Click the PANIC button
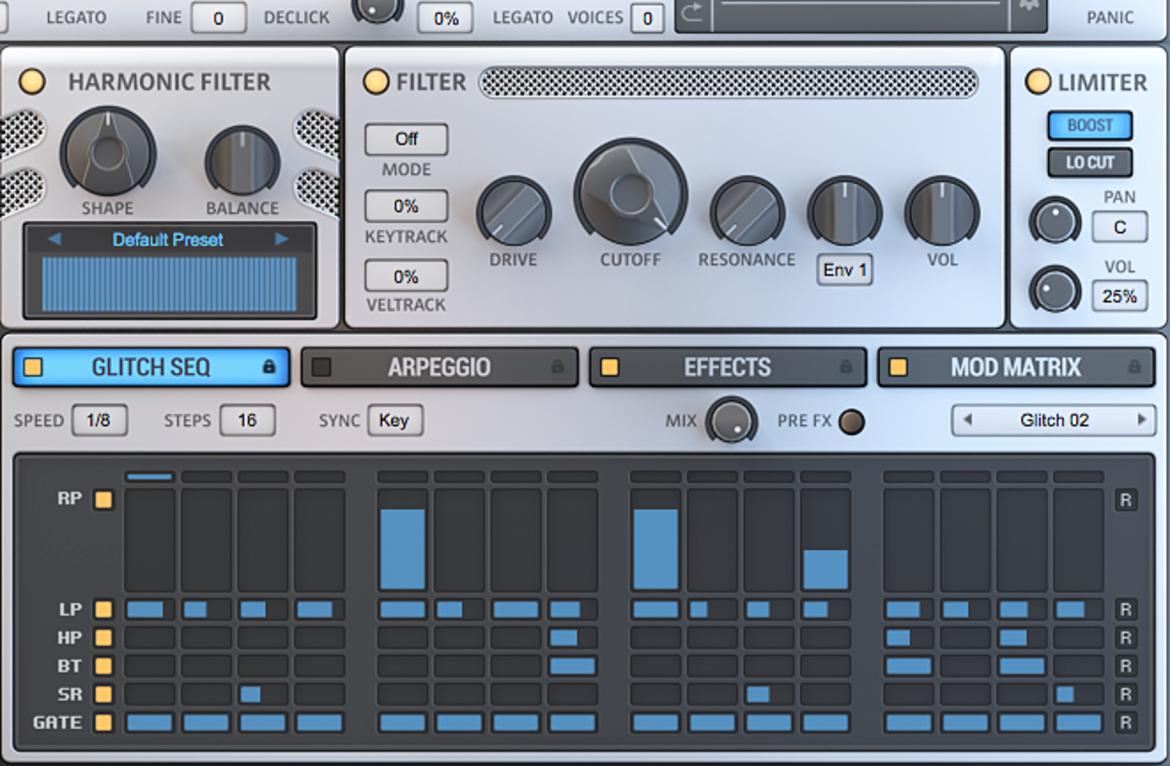This screenshot has width=1170, height=766. coord(1110,17)
